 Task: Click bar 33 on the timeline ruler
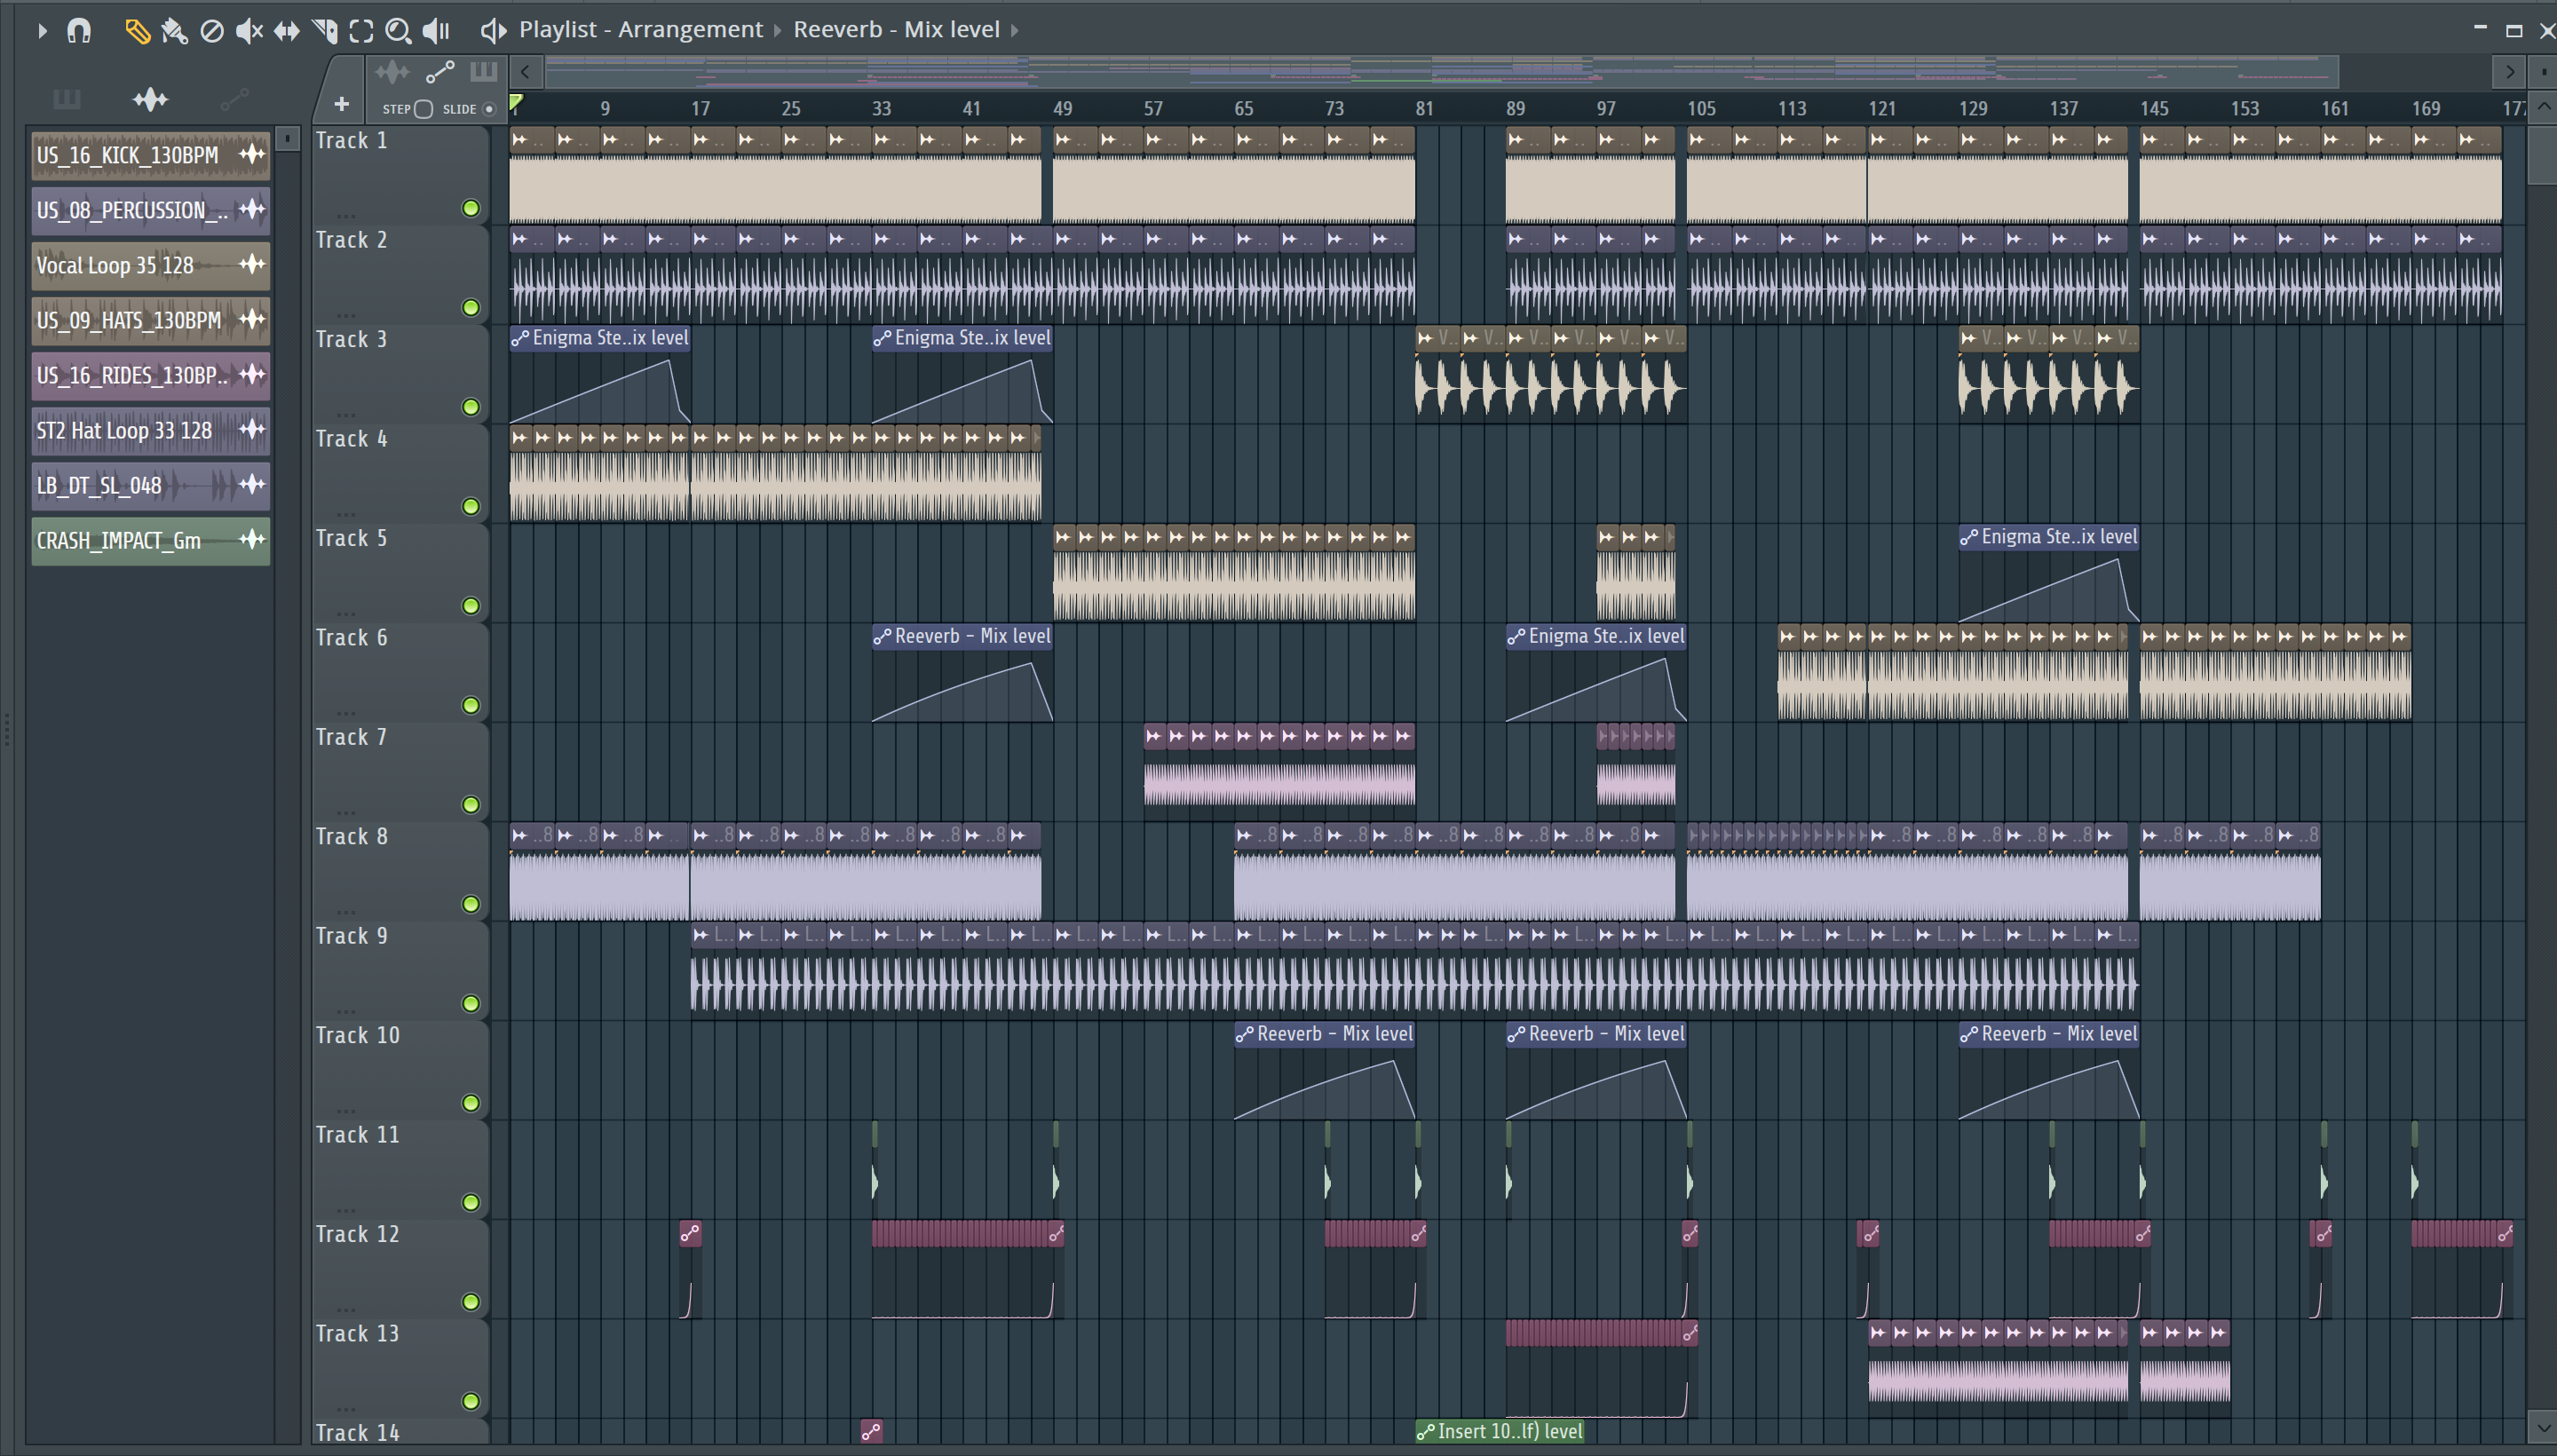pos(881,108)
